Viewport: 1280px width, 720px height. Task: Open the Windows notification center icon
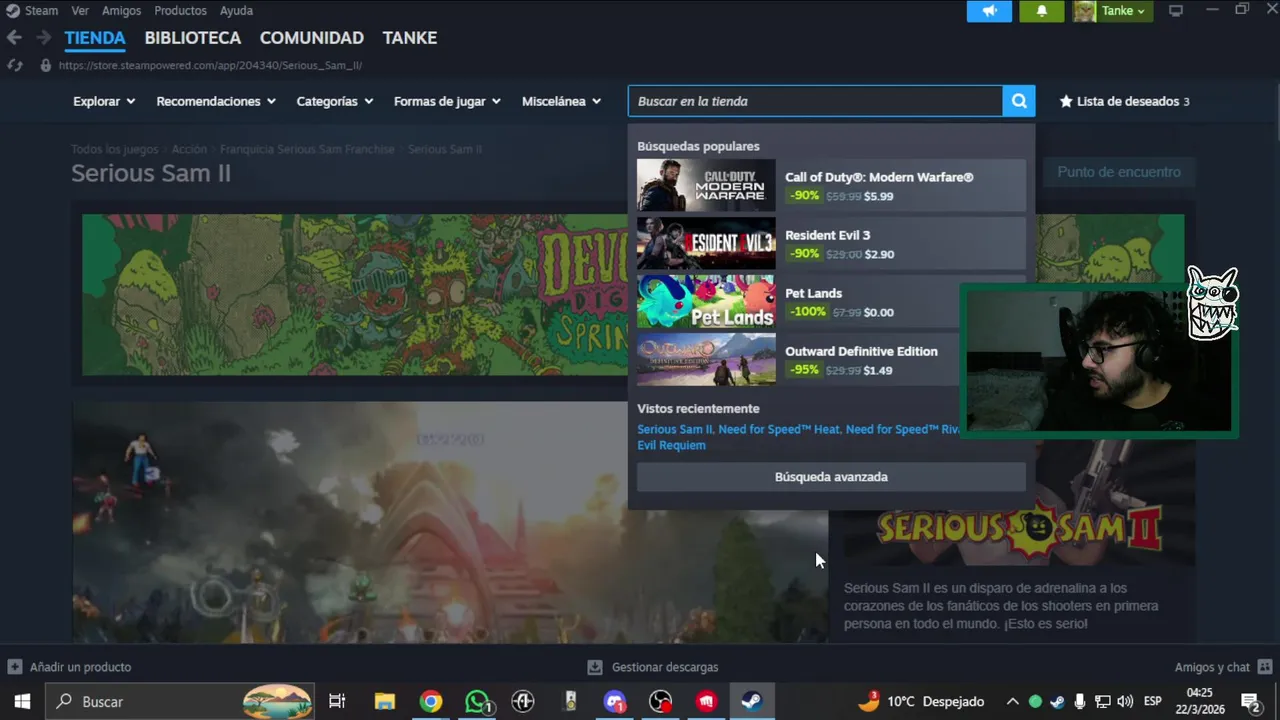tap(1250, 701)
